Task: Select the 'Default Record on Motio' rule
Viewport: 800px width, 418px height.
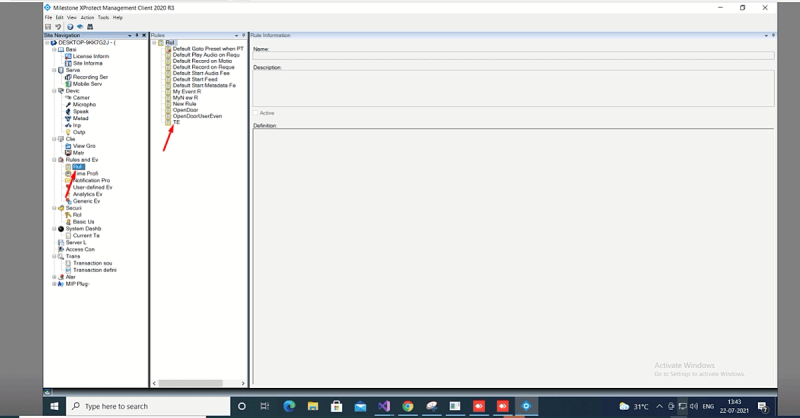Action: [x=202, y=61]
